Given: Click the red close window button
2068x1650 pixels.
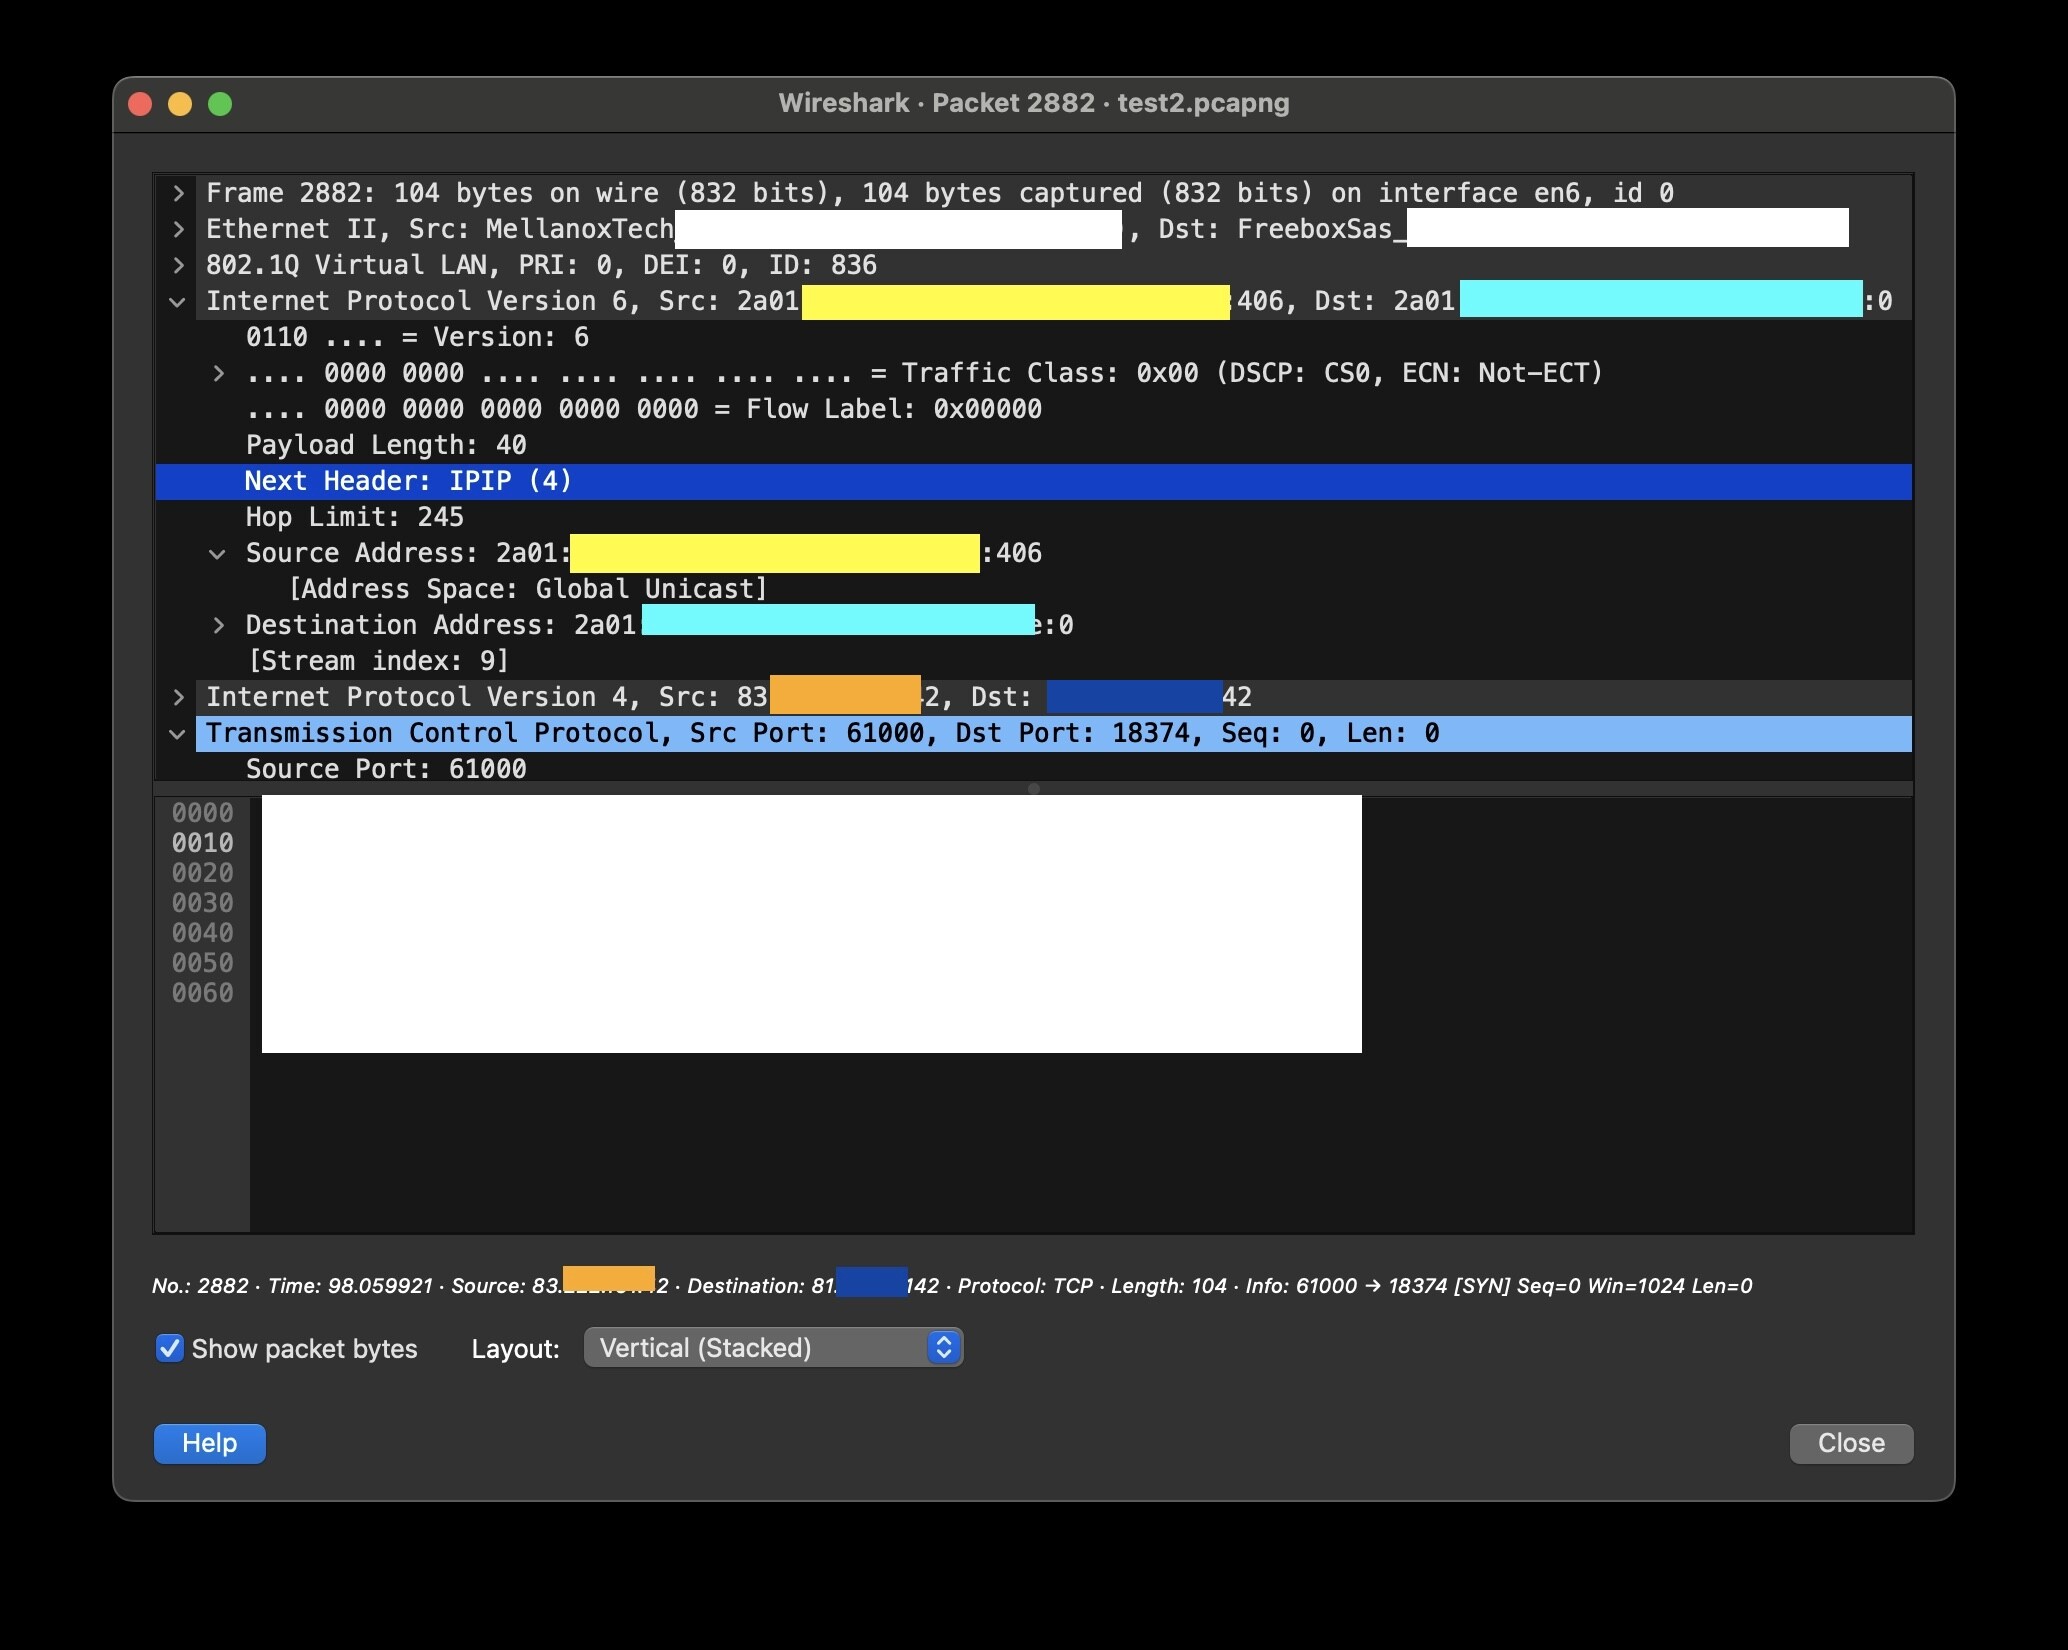Looking at the screenshot, I should pos(140,104).
